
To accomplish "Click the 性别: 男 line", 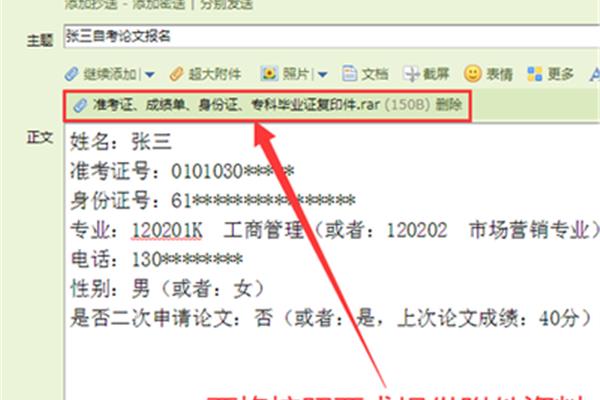I will click(167, 289).
